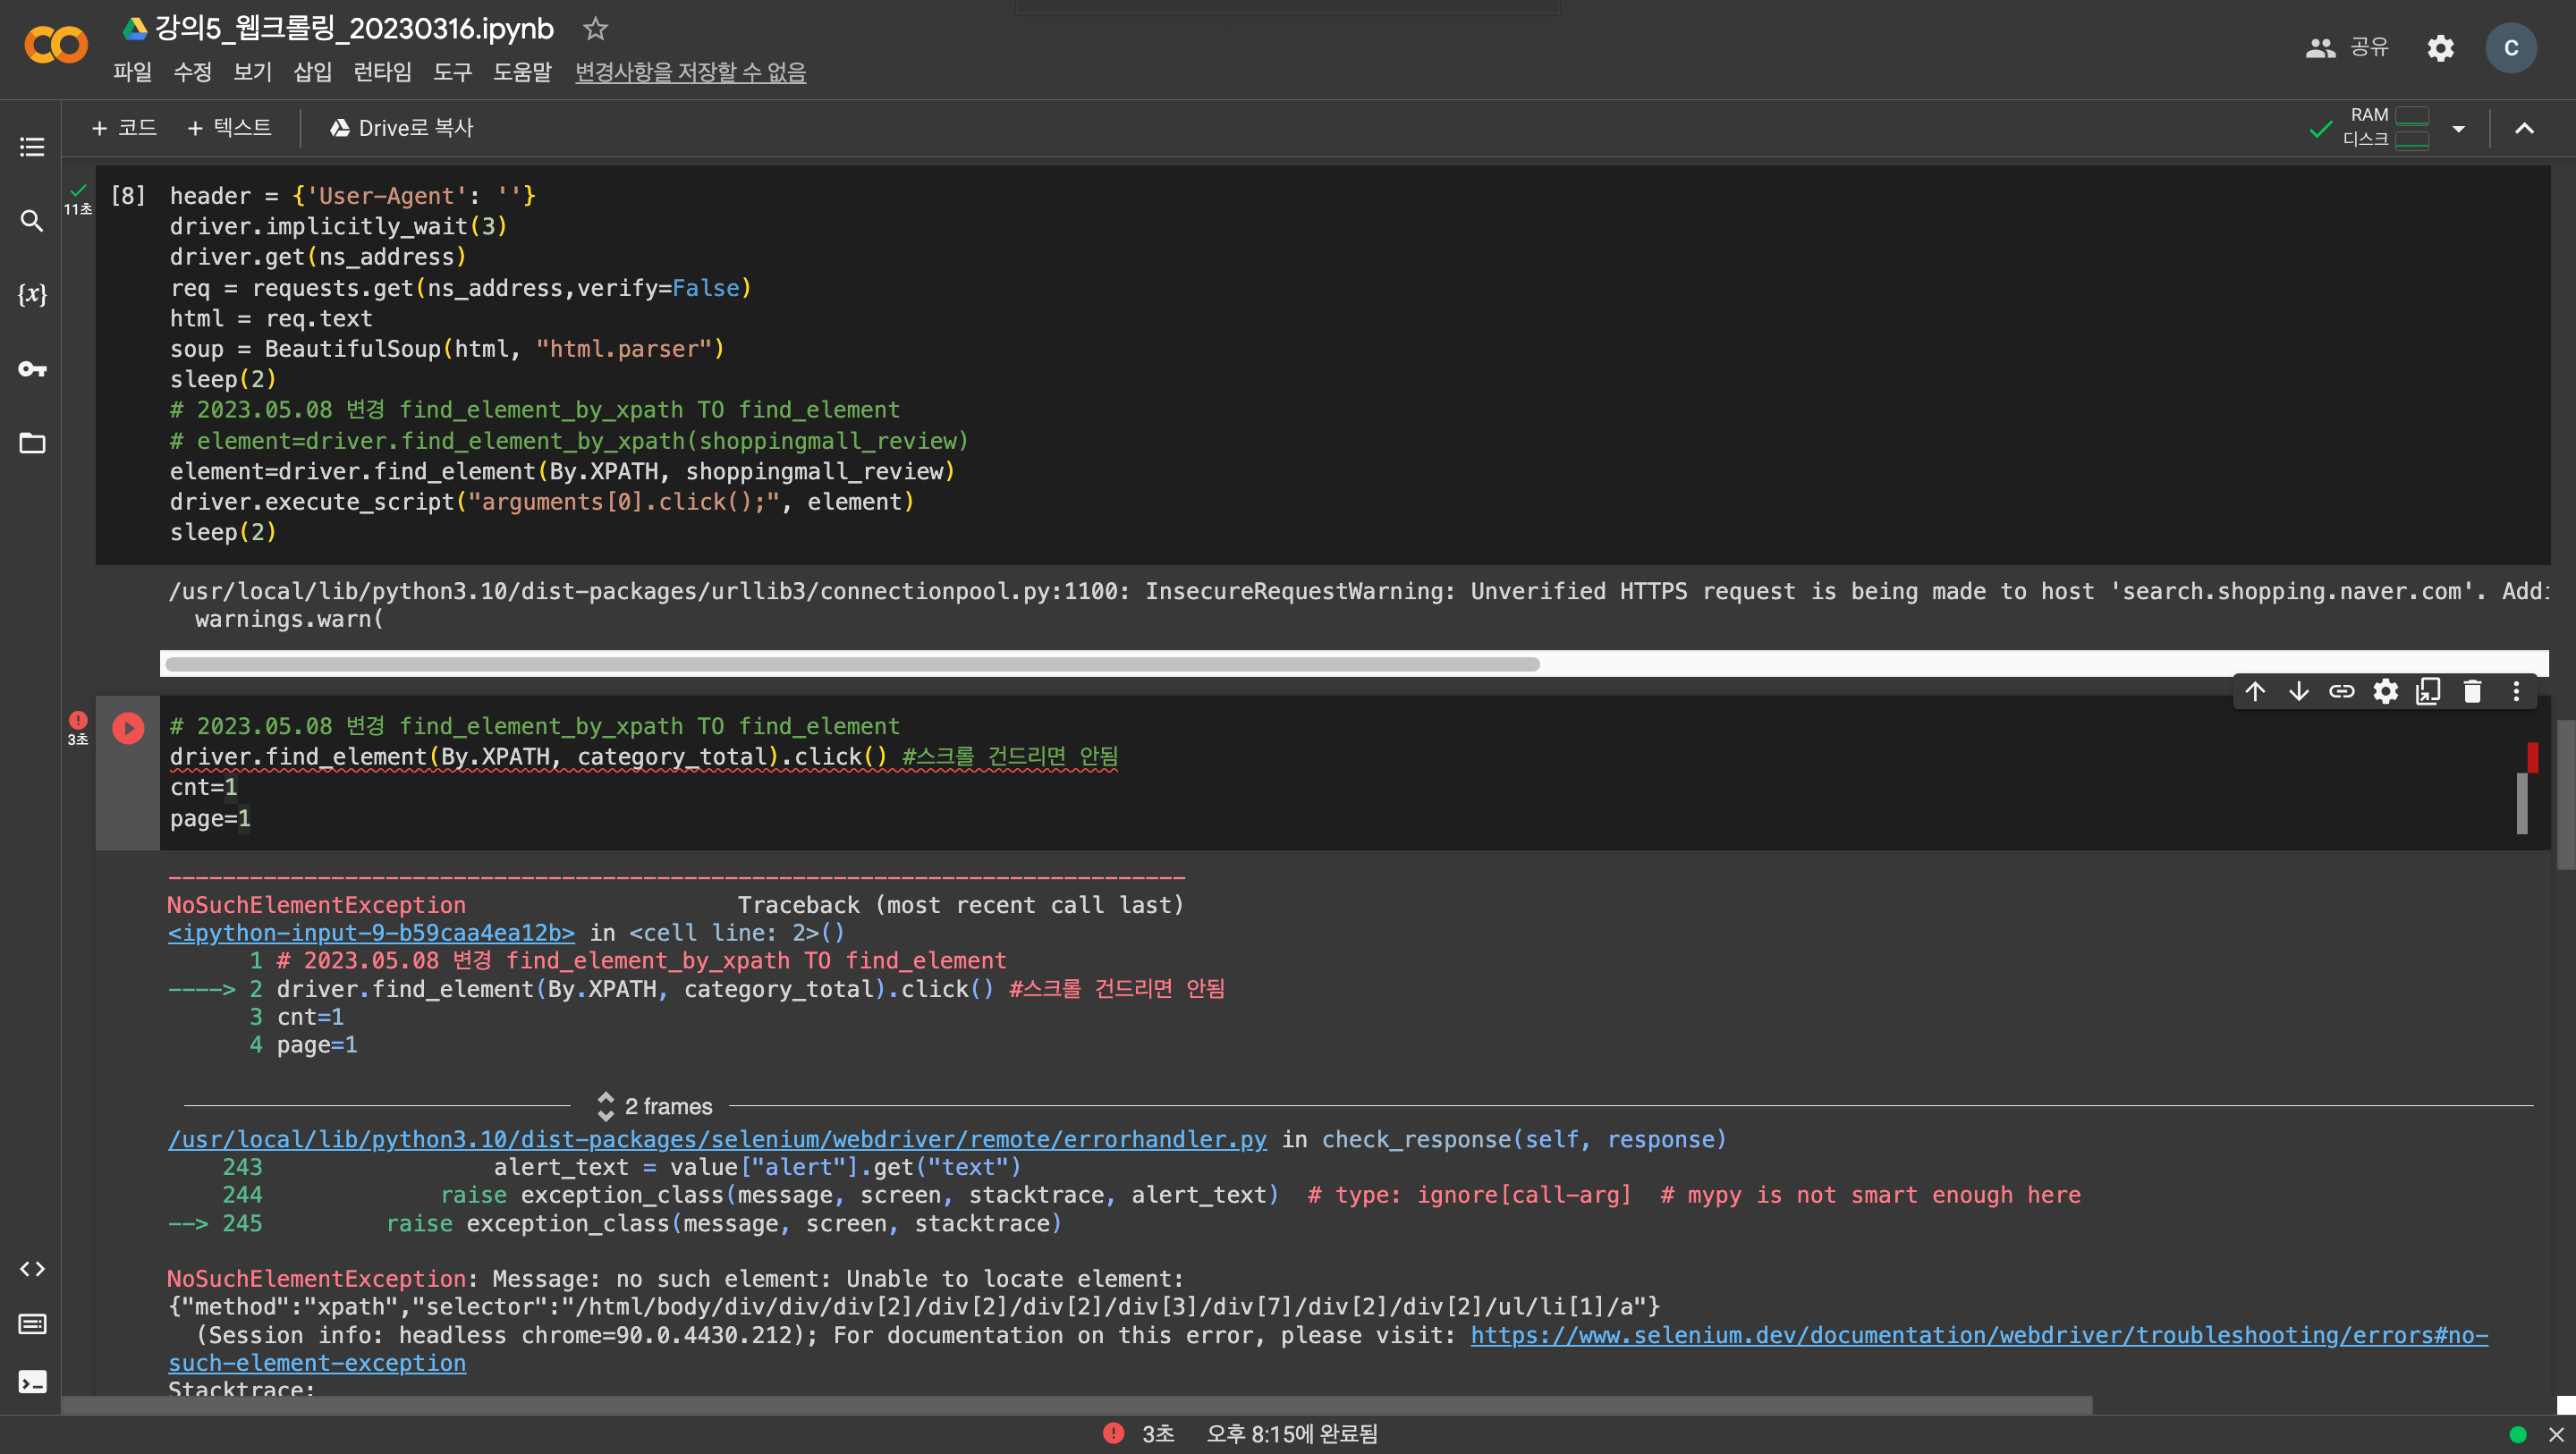Delete the selected cell with trash icon
Screen dimensions: 2576x1454
pos(2472,691)
